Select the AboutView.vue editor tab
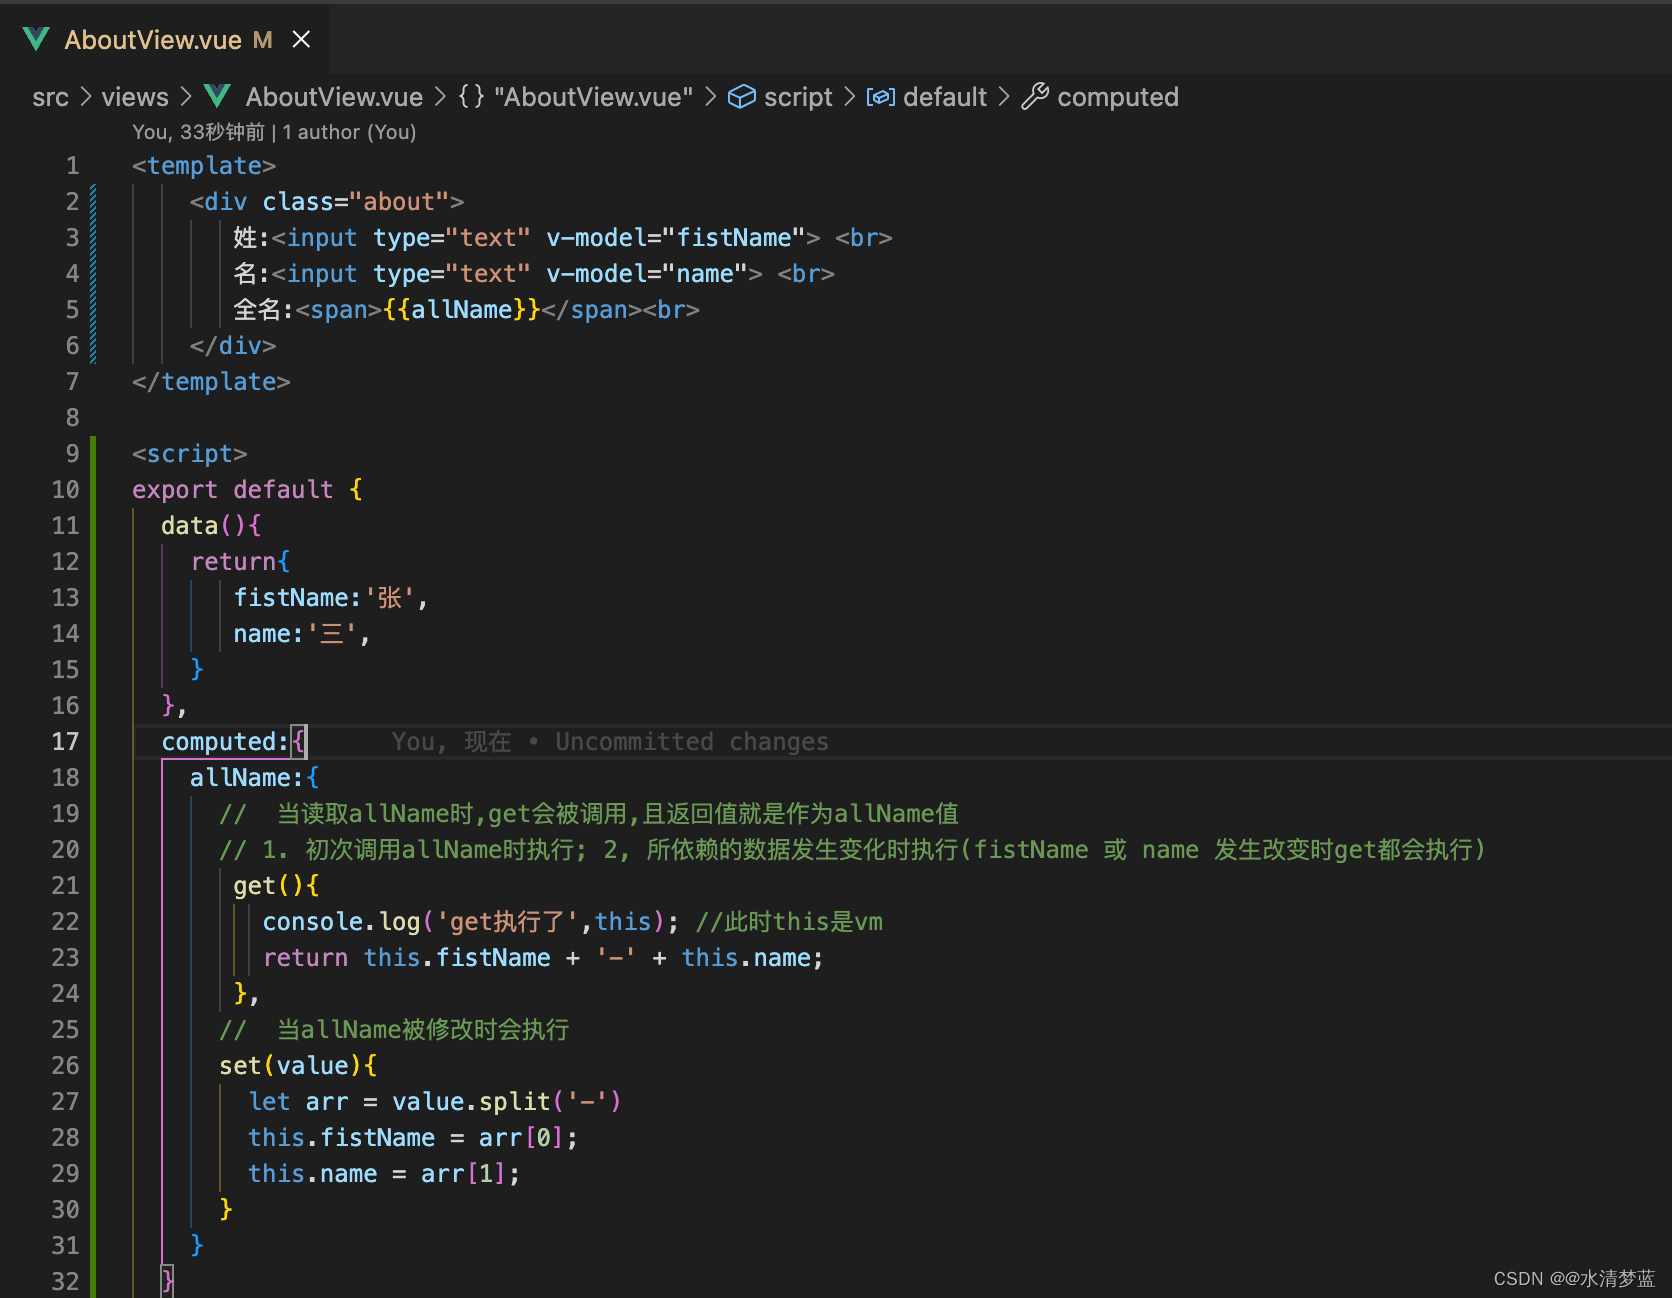Viewport: 1672px width, 1298px height. (152, 39)
